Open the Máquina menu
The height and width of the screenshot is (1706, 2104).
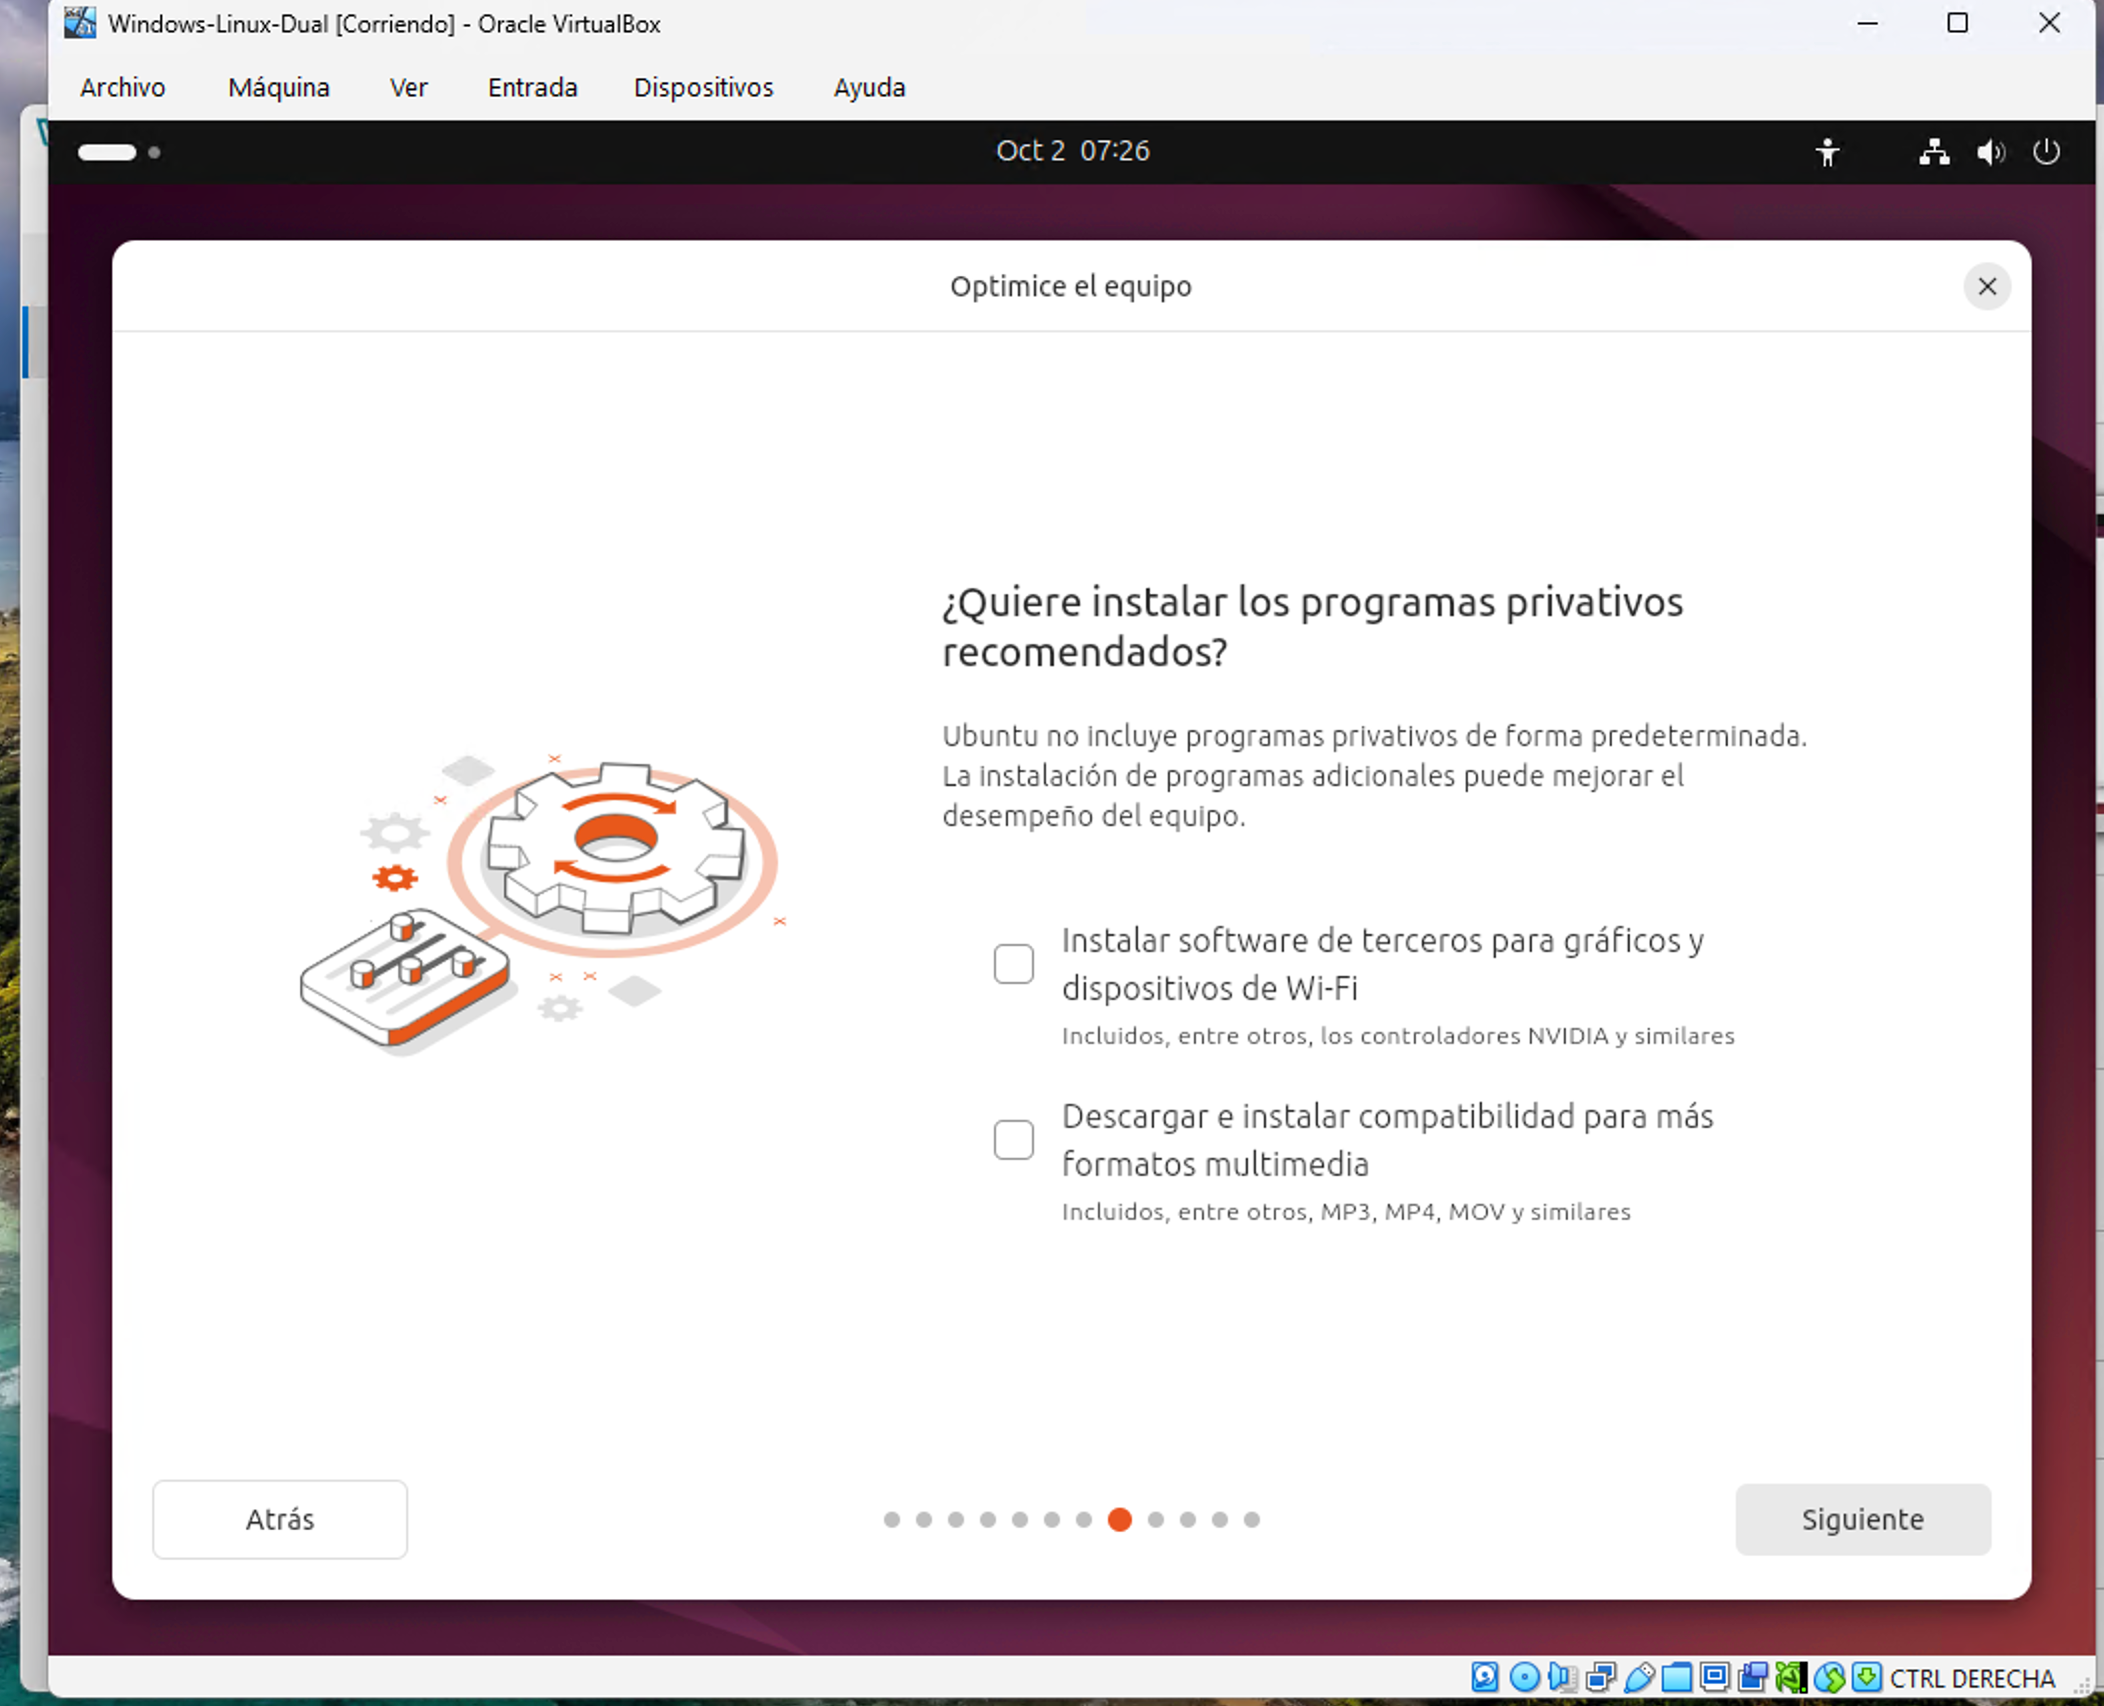click(x=278, y=87)
